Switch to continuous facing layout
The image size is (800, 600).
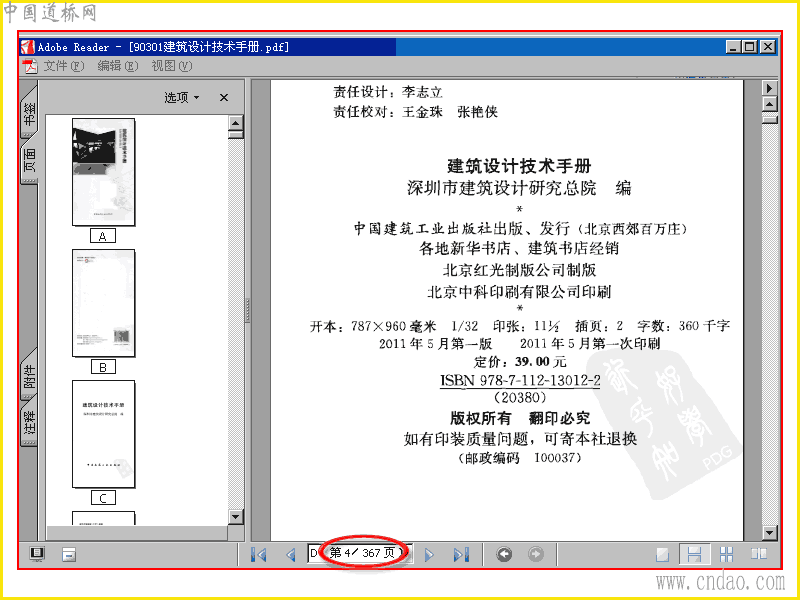click(x=726, y=554)
